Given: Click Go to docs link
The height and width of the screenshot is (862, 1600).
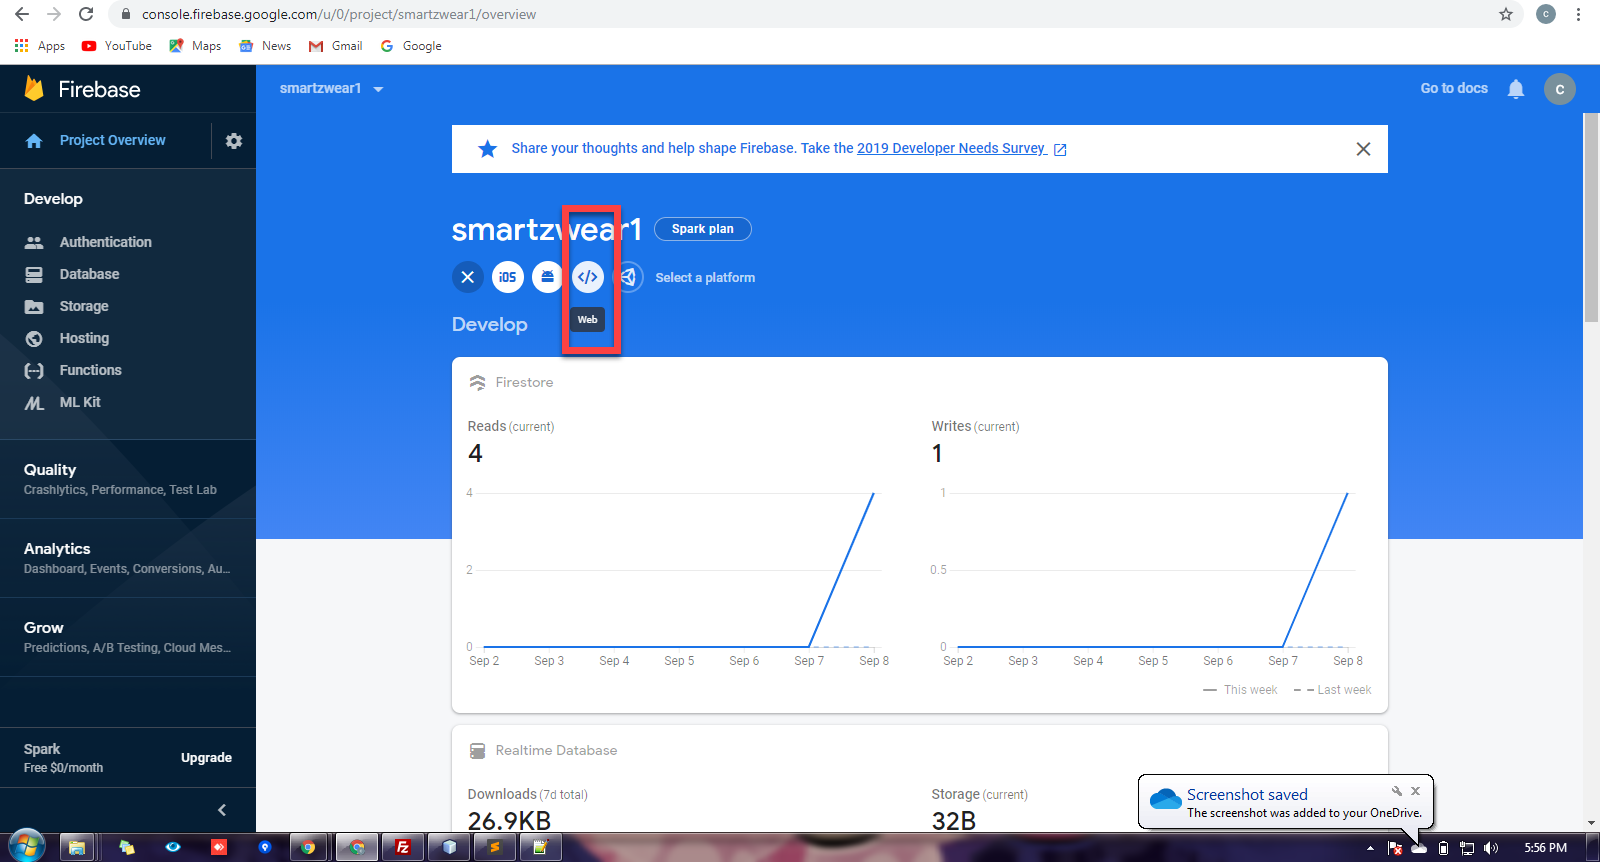Looking at the screenshot, I should pyautogui.click(x=1454, y=88).
